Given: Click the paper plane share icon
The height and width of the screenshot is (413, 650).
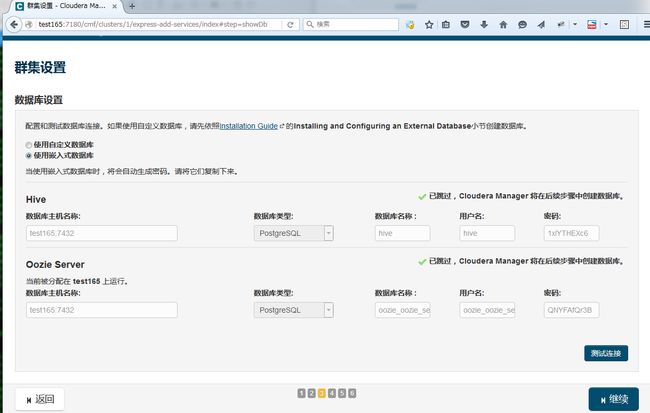Looking at the screenshot, I should [x=541, y=24].
